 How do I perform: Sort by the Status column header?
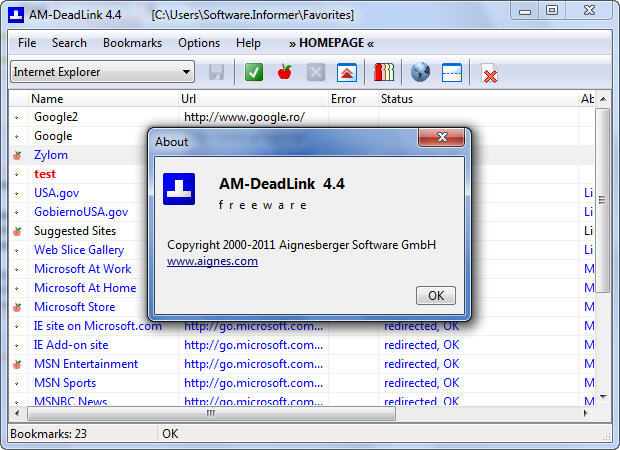pyautogui.click(x=478, y=99)
